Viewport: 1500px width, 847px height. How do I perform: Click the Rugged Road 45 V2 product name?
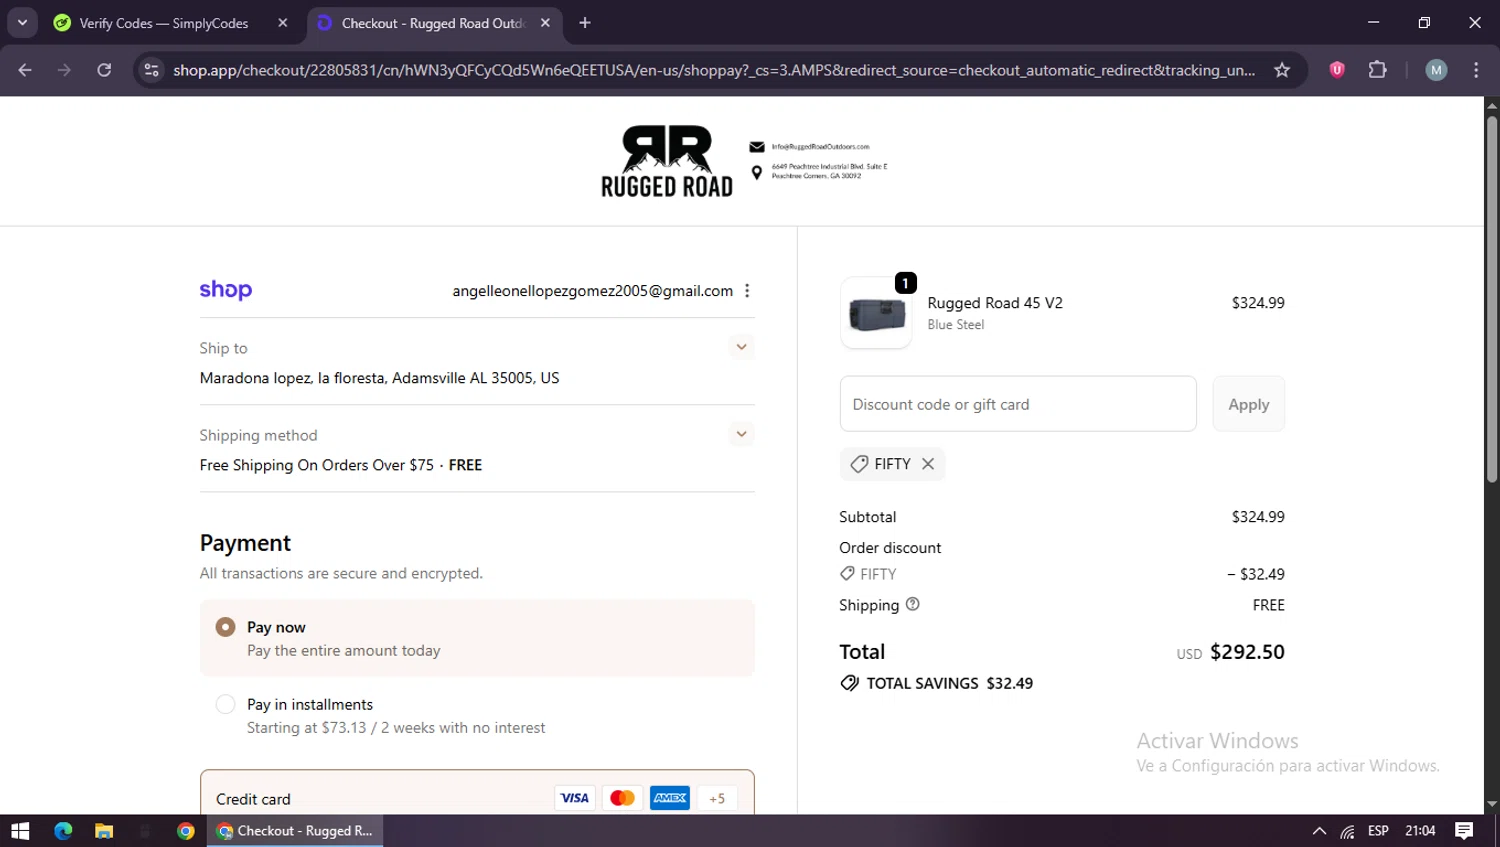995,303
